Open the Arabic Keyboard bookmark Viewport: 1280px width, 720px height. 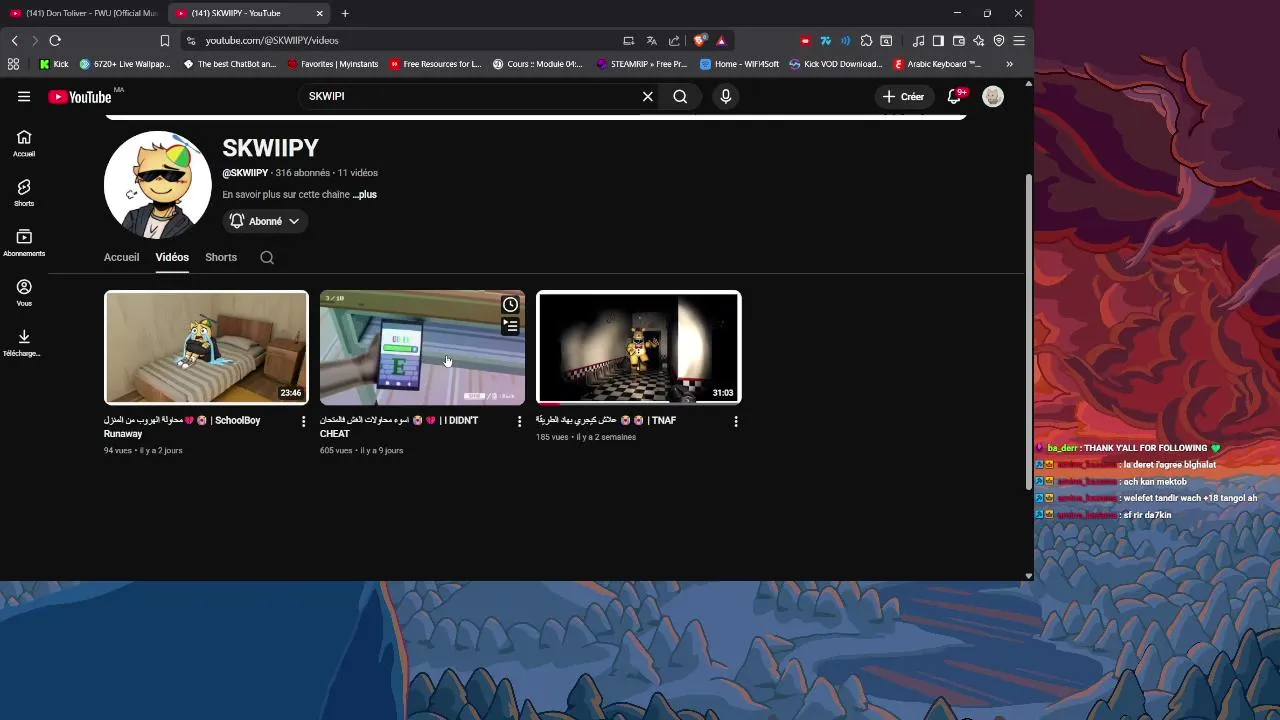[x=938, y=64]
